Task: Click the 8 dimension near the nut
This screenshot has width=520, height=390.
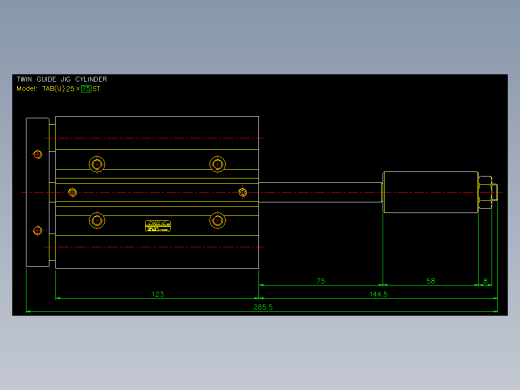Action: [x=485, y=281]
